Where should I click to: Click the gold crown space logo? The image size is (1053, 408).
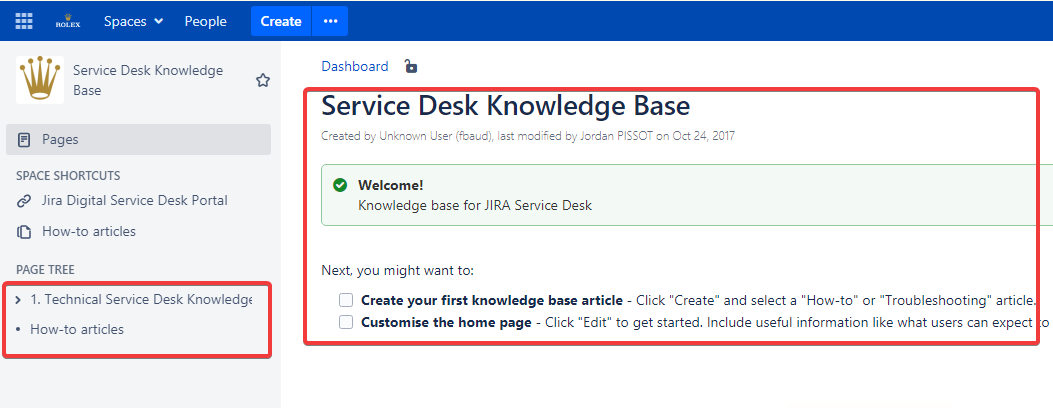[40, 80]
